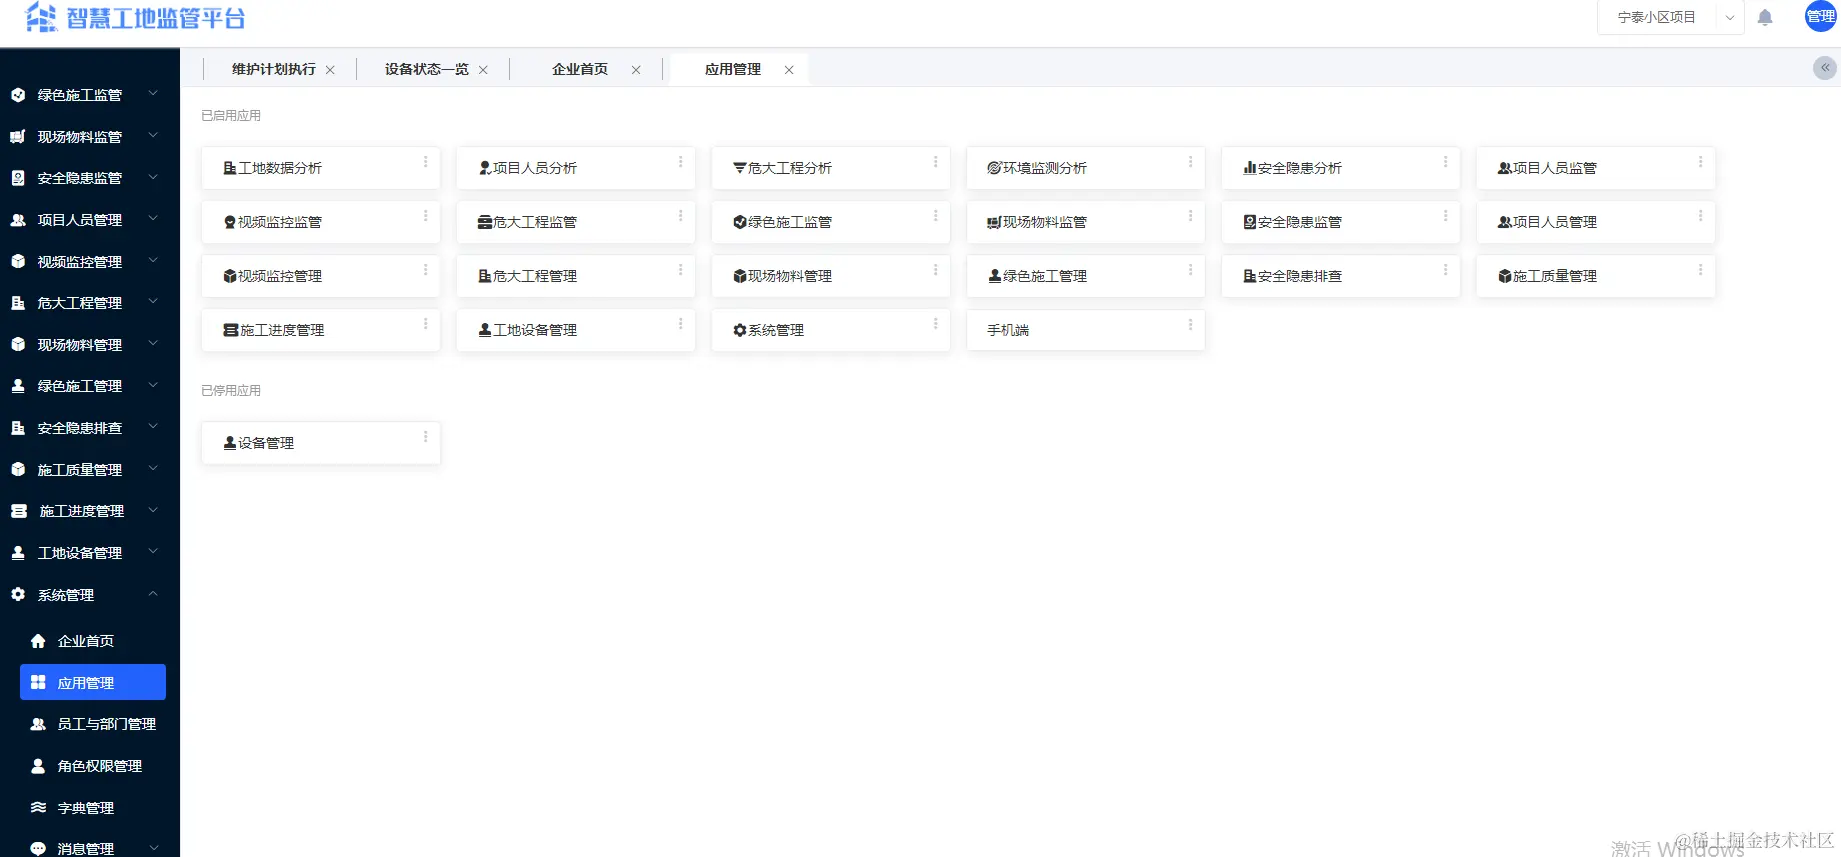Collapse the 系统管理 sidebar menu
The height and width of the screenshot is (857, 1841).
[153, 593]
